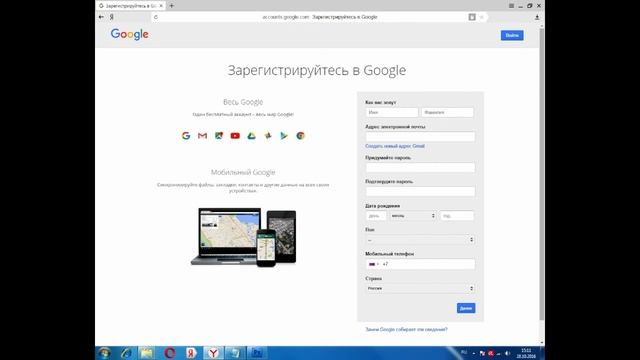Image resolution: width=640 pixels, height=360 pixels.
Task: Click the reader mode icon in the address bar
Action: (x=472, y=17)
